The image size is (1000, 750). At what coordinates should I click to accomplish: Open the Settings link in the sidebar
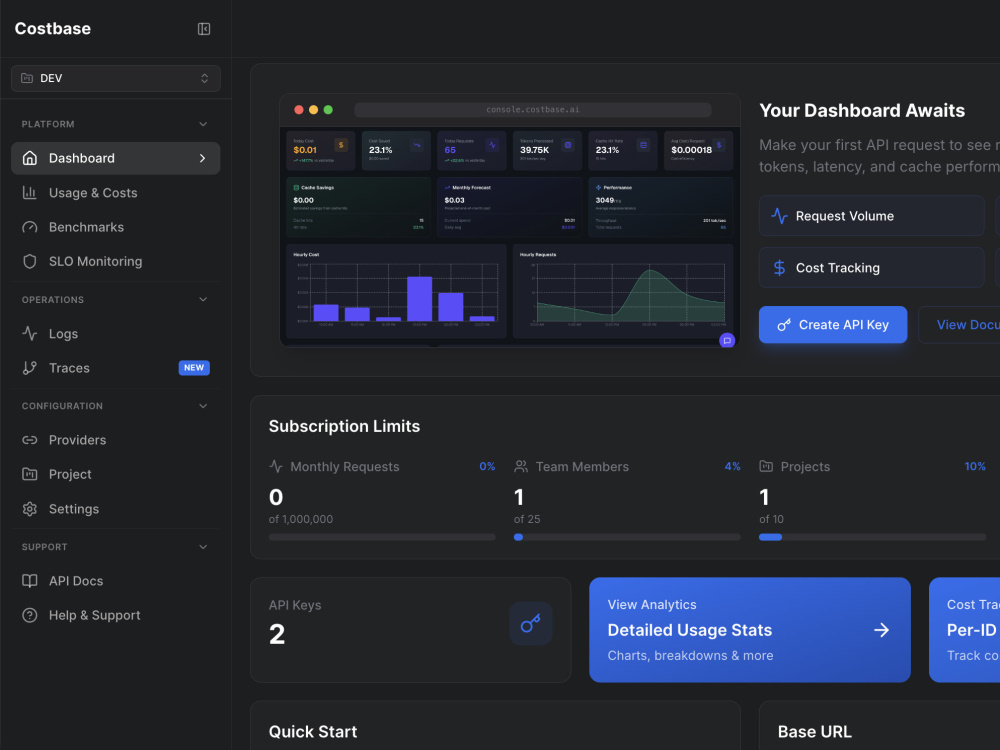pos(115,509)
